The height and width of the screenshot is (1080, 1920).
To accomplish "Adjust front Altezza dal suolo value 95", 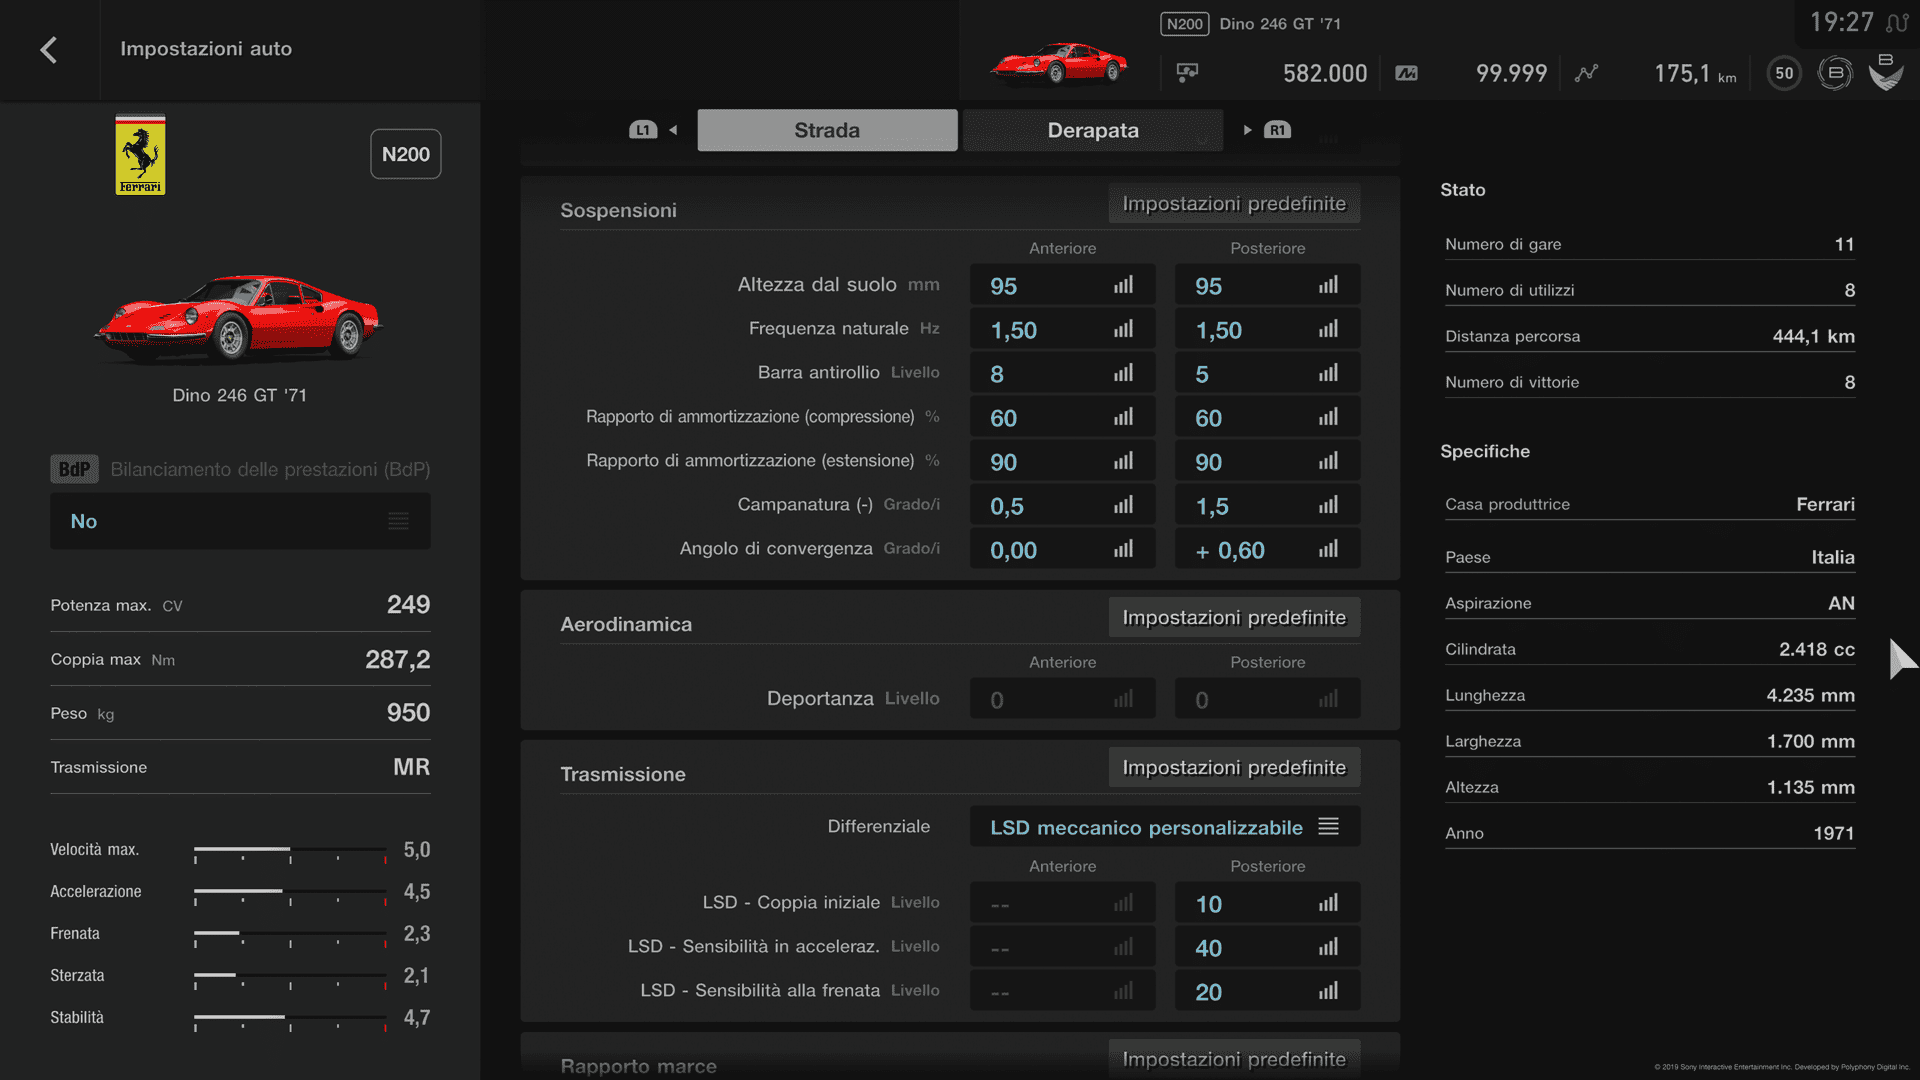I will click(1061, 286).
